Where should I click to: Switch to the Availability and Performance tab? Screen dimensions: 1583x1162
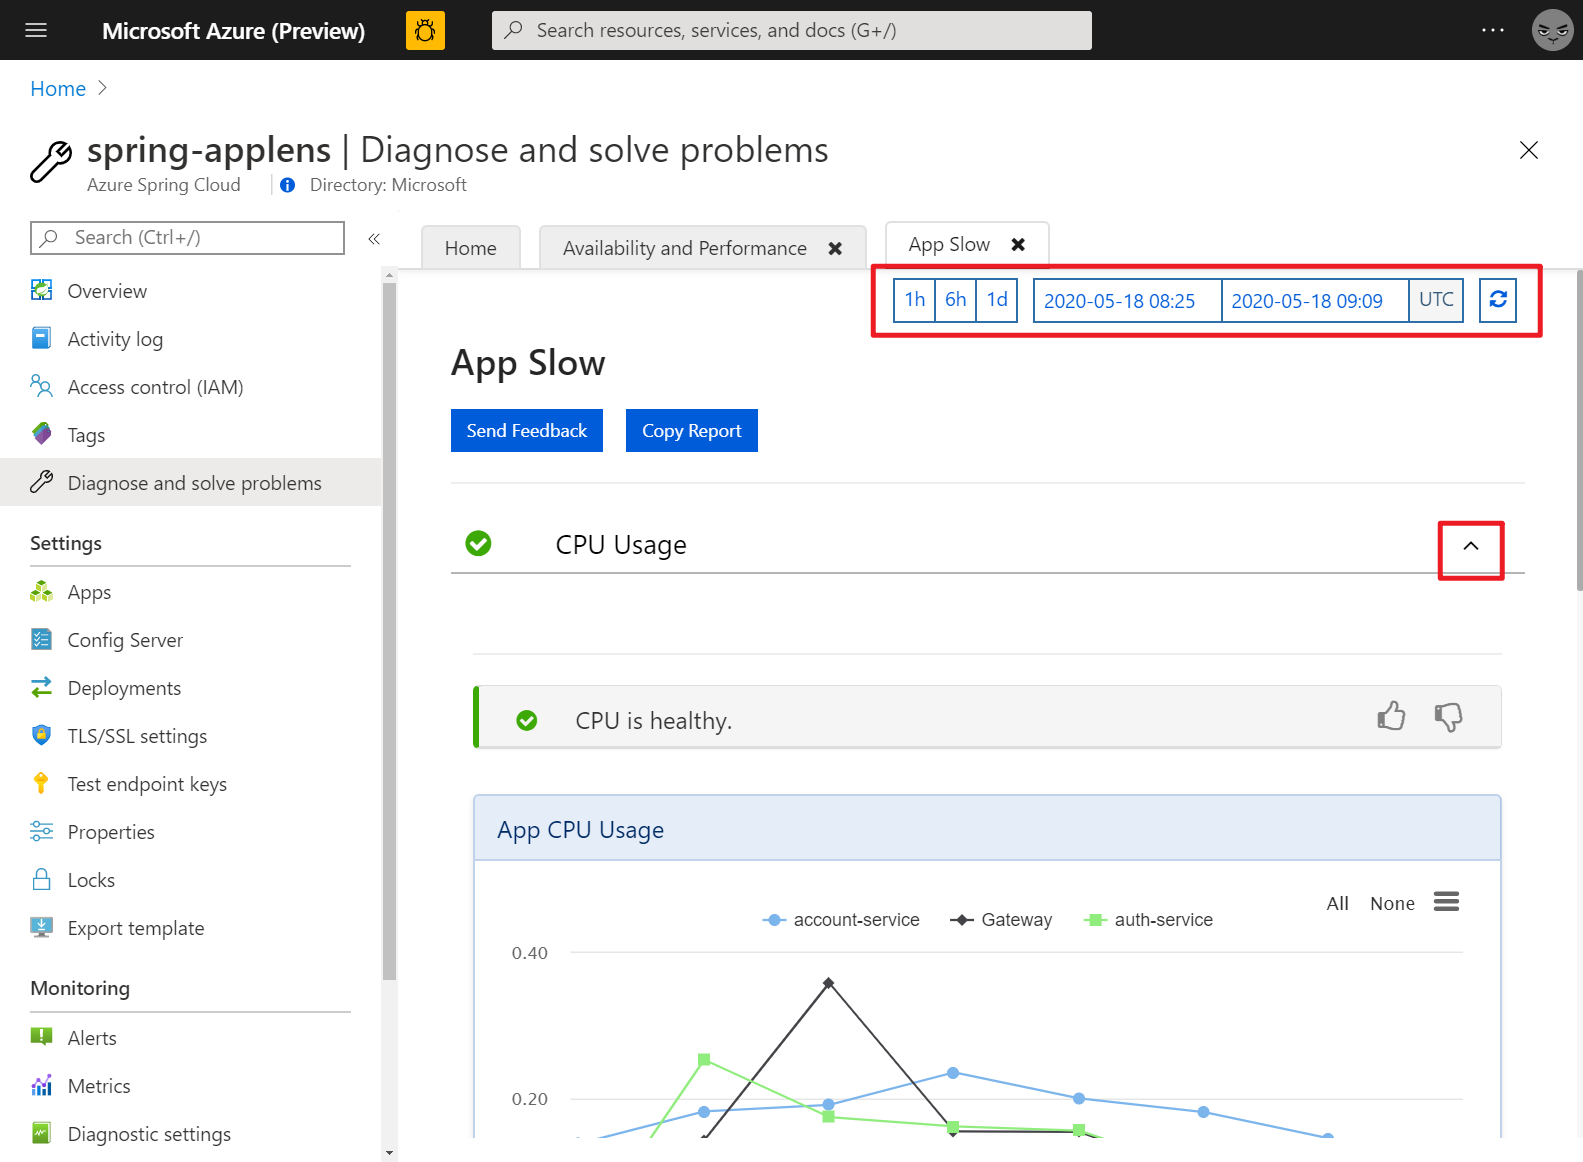(685, 248)
